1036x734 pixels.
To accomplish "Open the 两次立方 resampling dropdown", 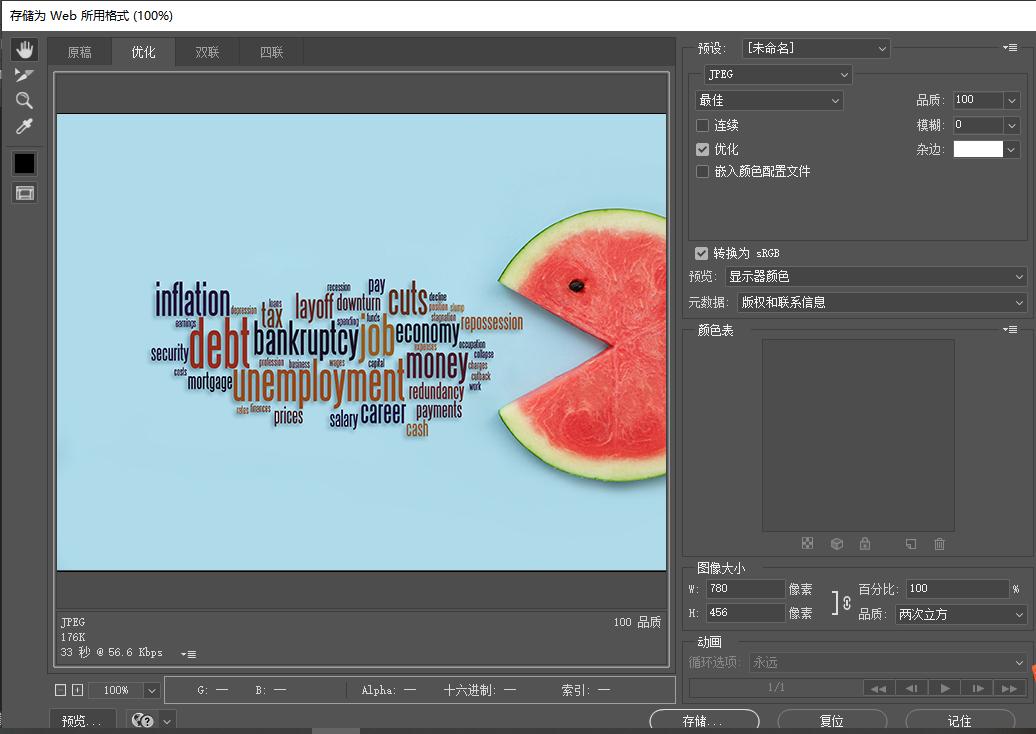I will point(960,615).
